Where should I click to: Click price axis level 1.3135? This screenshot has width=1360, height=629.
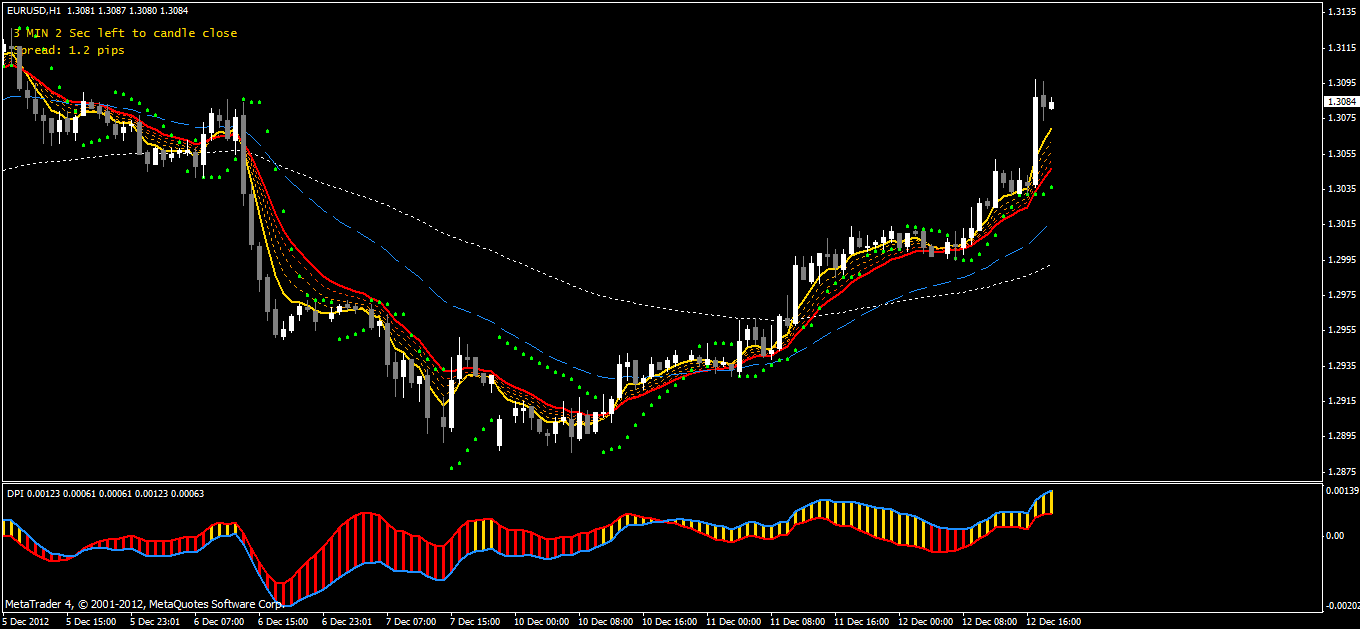[1341, 12]
